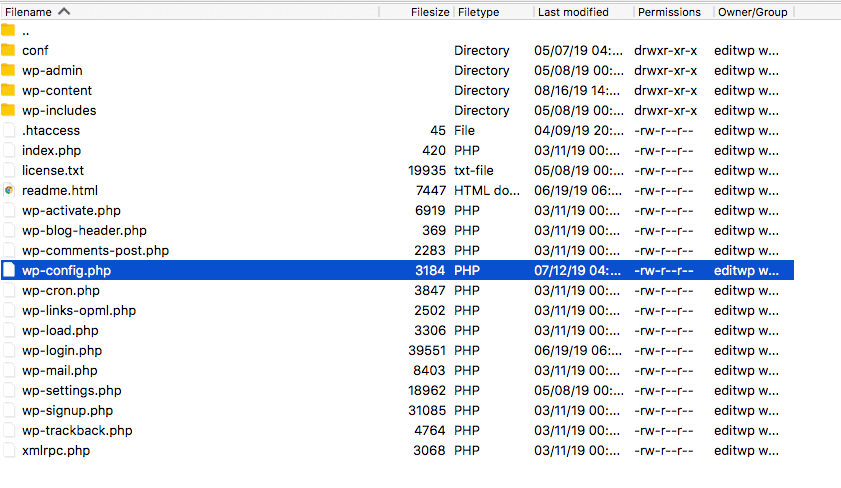Click the wp-config.php file icon
Image resolution: width=841 pixels, height=488 pixels.
click(9, 270)
